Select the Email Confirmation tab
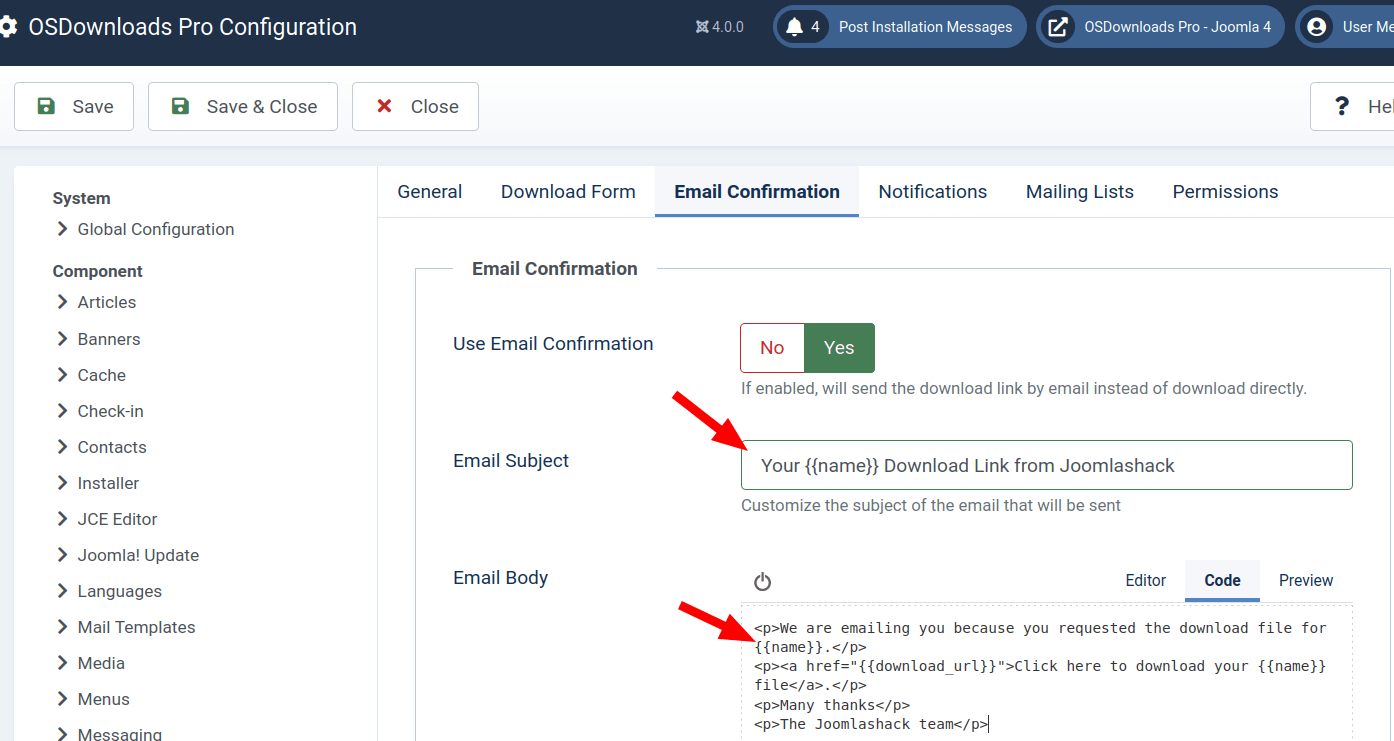Image resolution: width=1394 pixels, height=741 pixels. click(x=757, y=192)
